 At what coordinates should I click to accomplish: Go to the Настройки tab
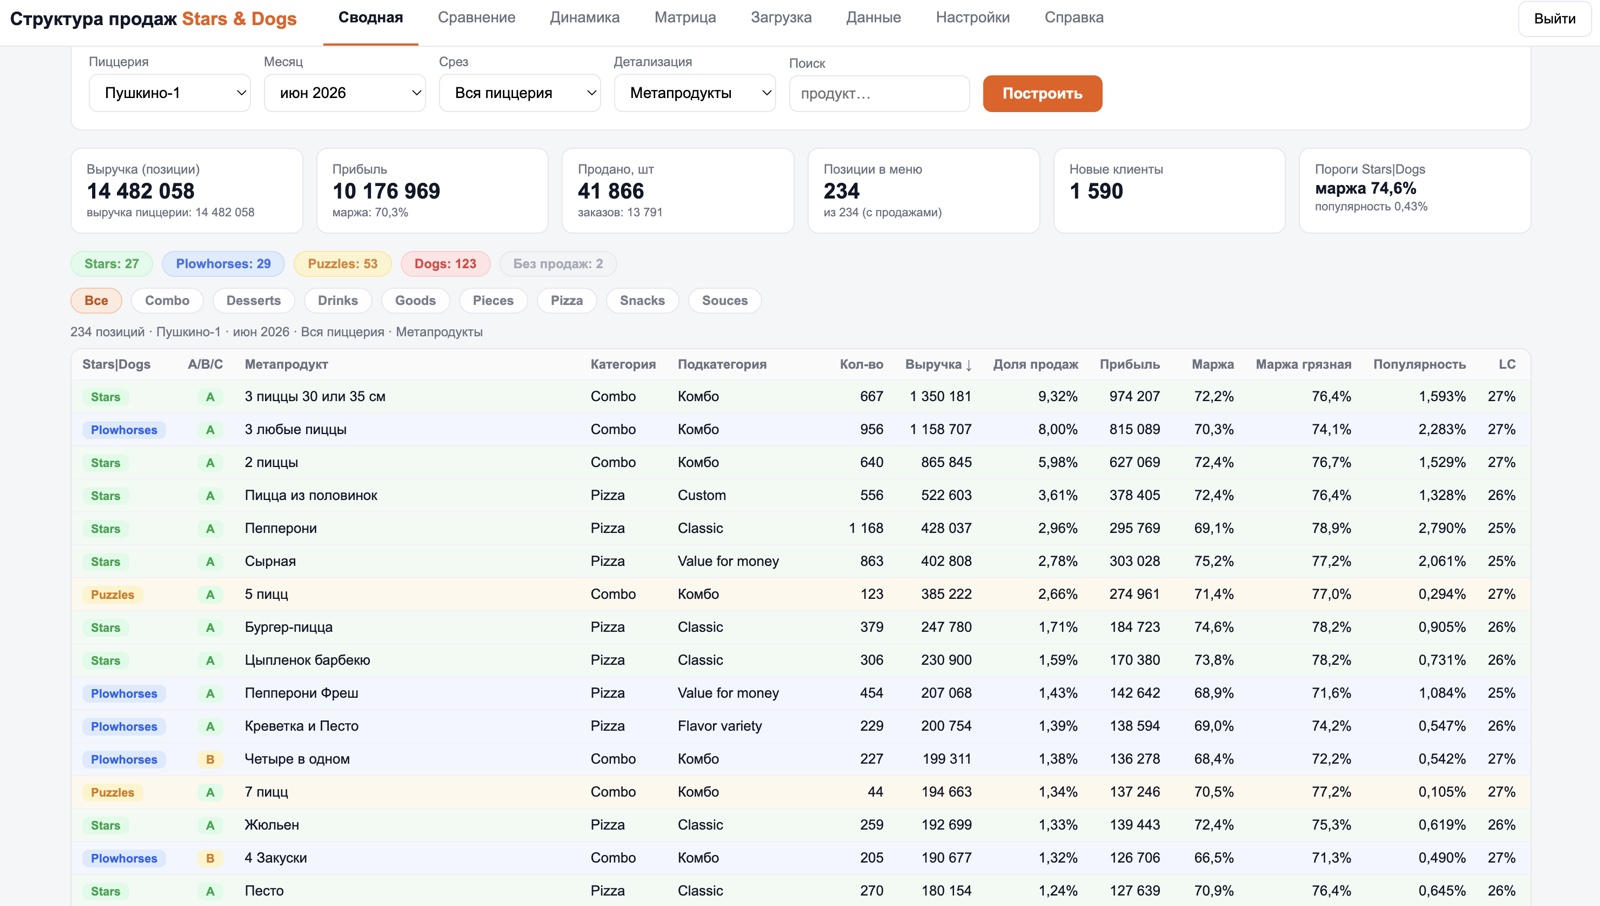click(972, 18)
